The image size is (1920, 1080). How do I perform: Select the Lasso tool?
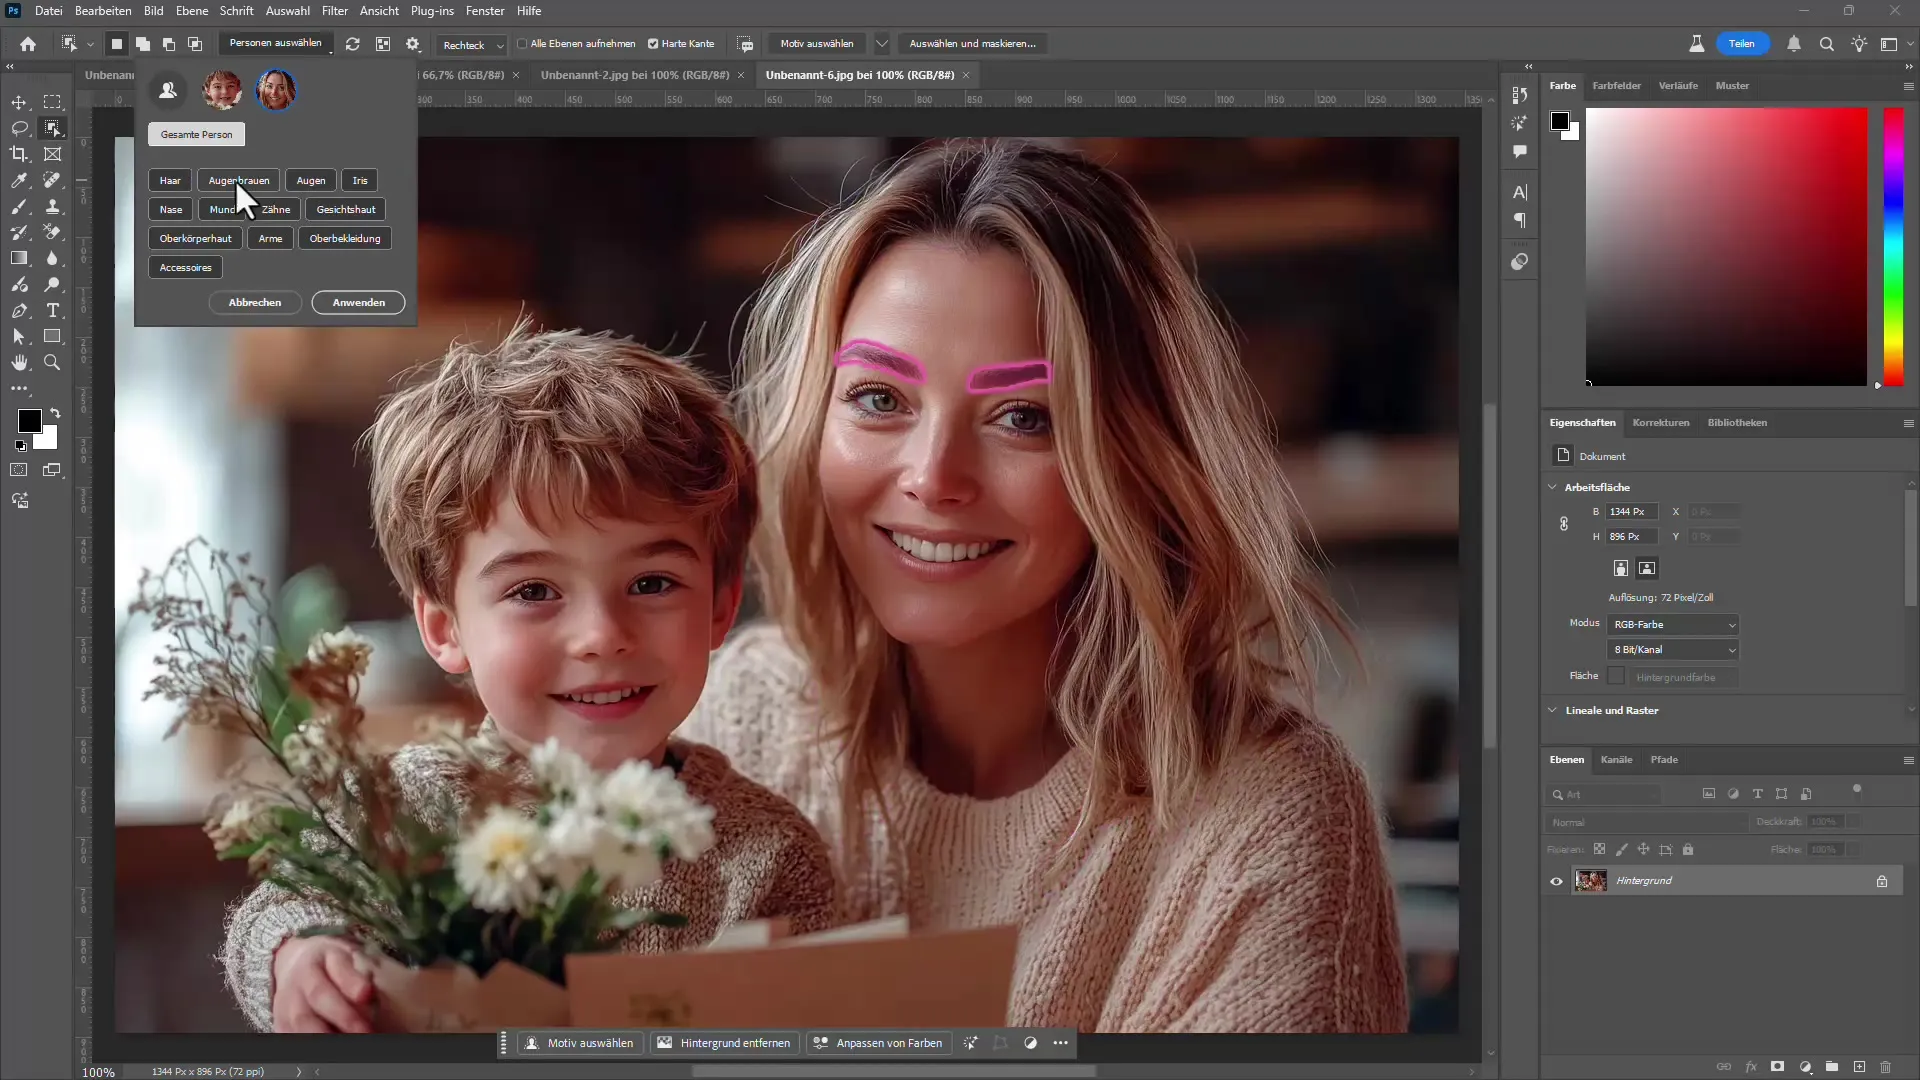click(19, 128)
